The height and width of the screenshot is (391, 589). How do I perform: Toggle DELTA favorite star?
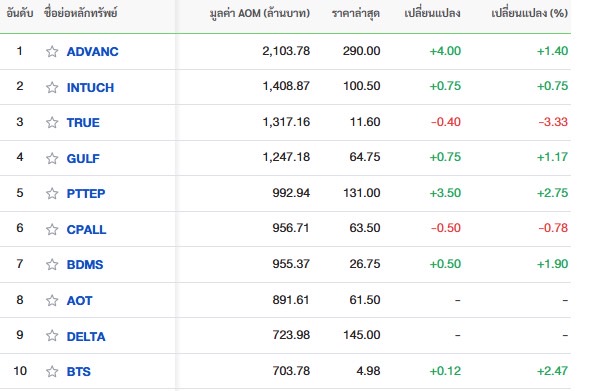pyautogui.click(x=52, y=335)
